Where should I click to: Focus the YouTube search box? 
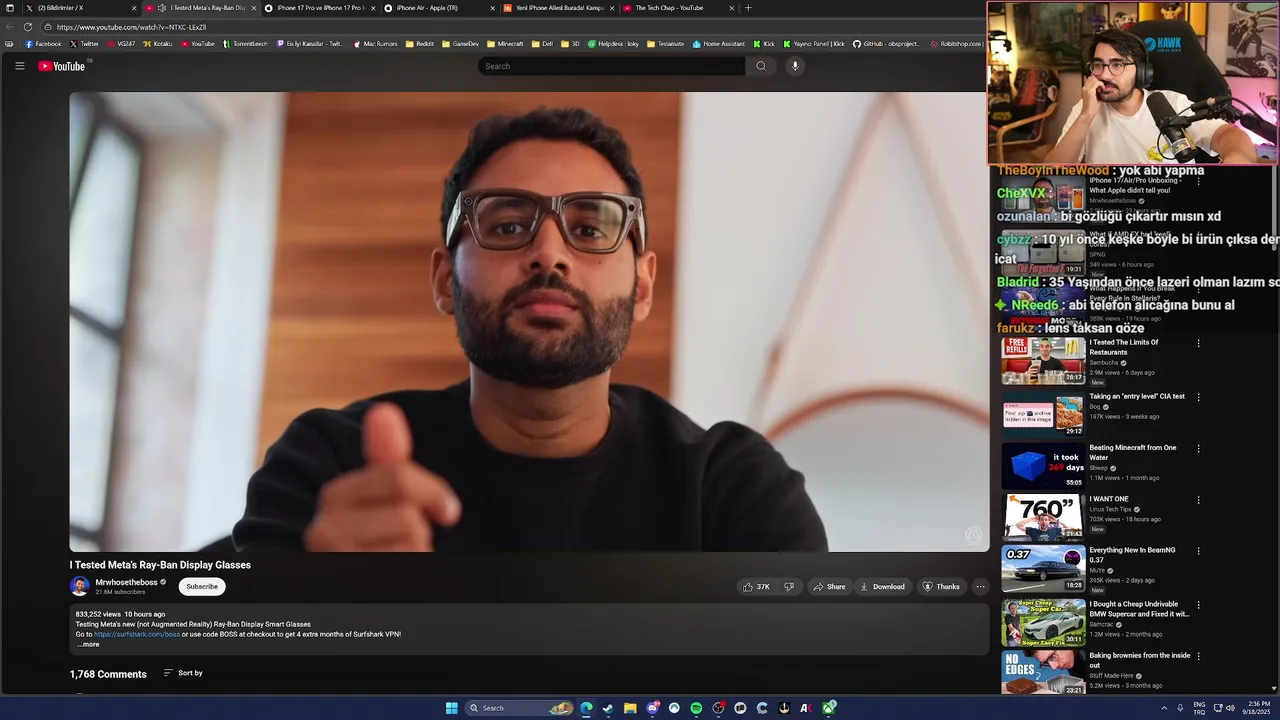coord(611,66)
